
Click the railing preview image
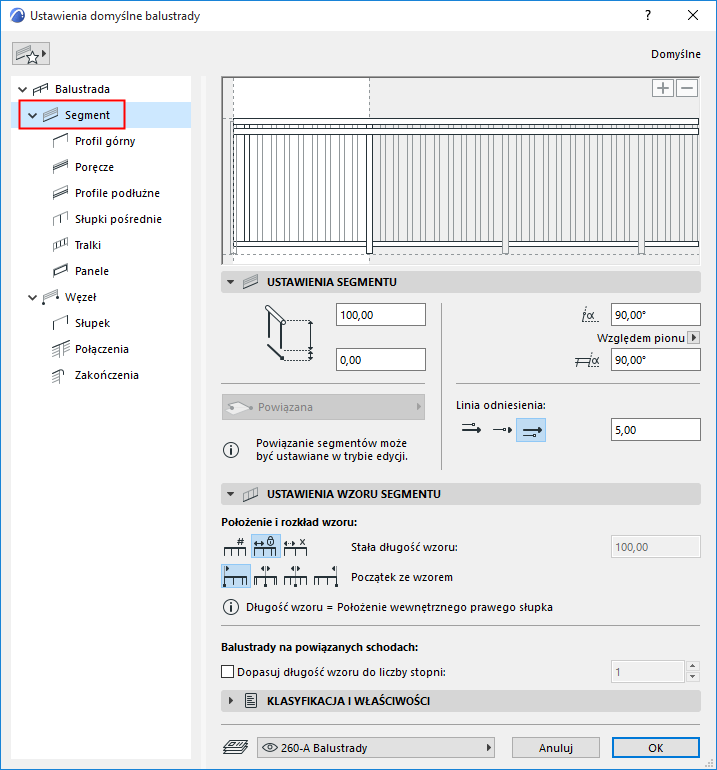(x=461, y=170)
